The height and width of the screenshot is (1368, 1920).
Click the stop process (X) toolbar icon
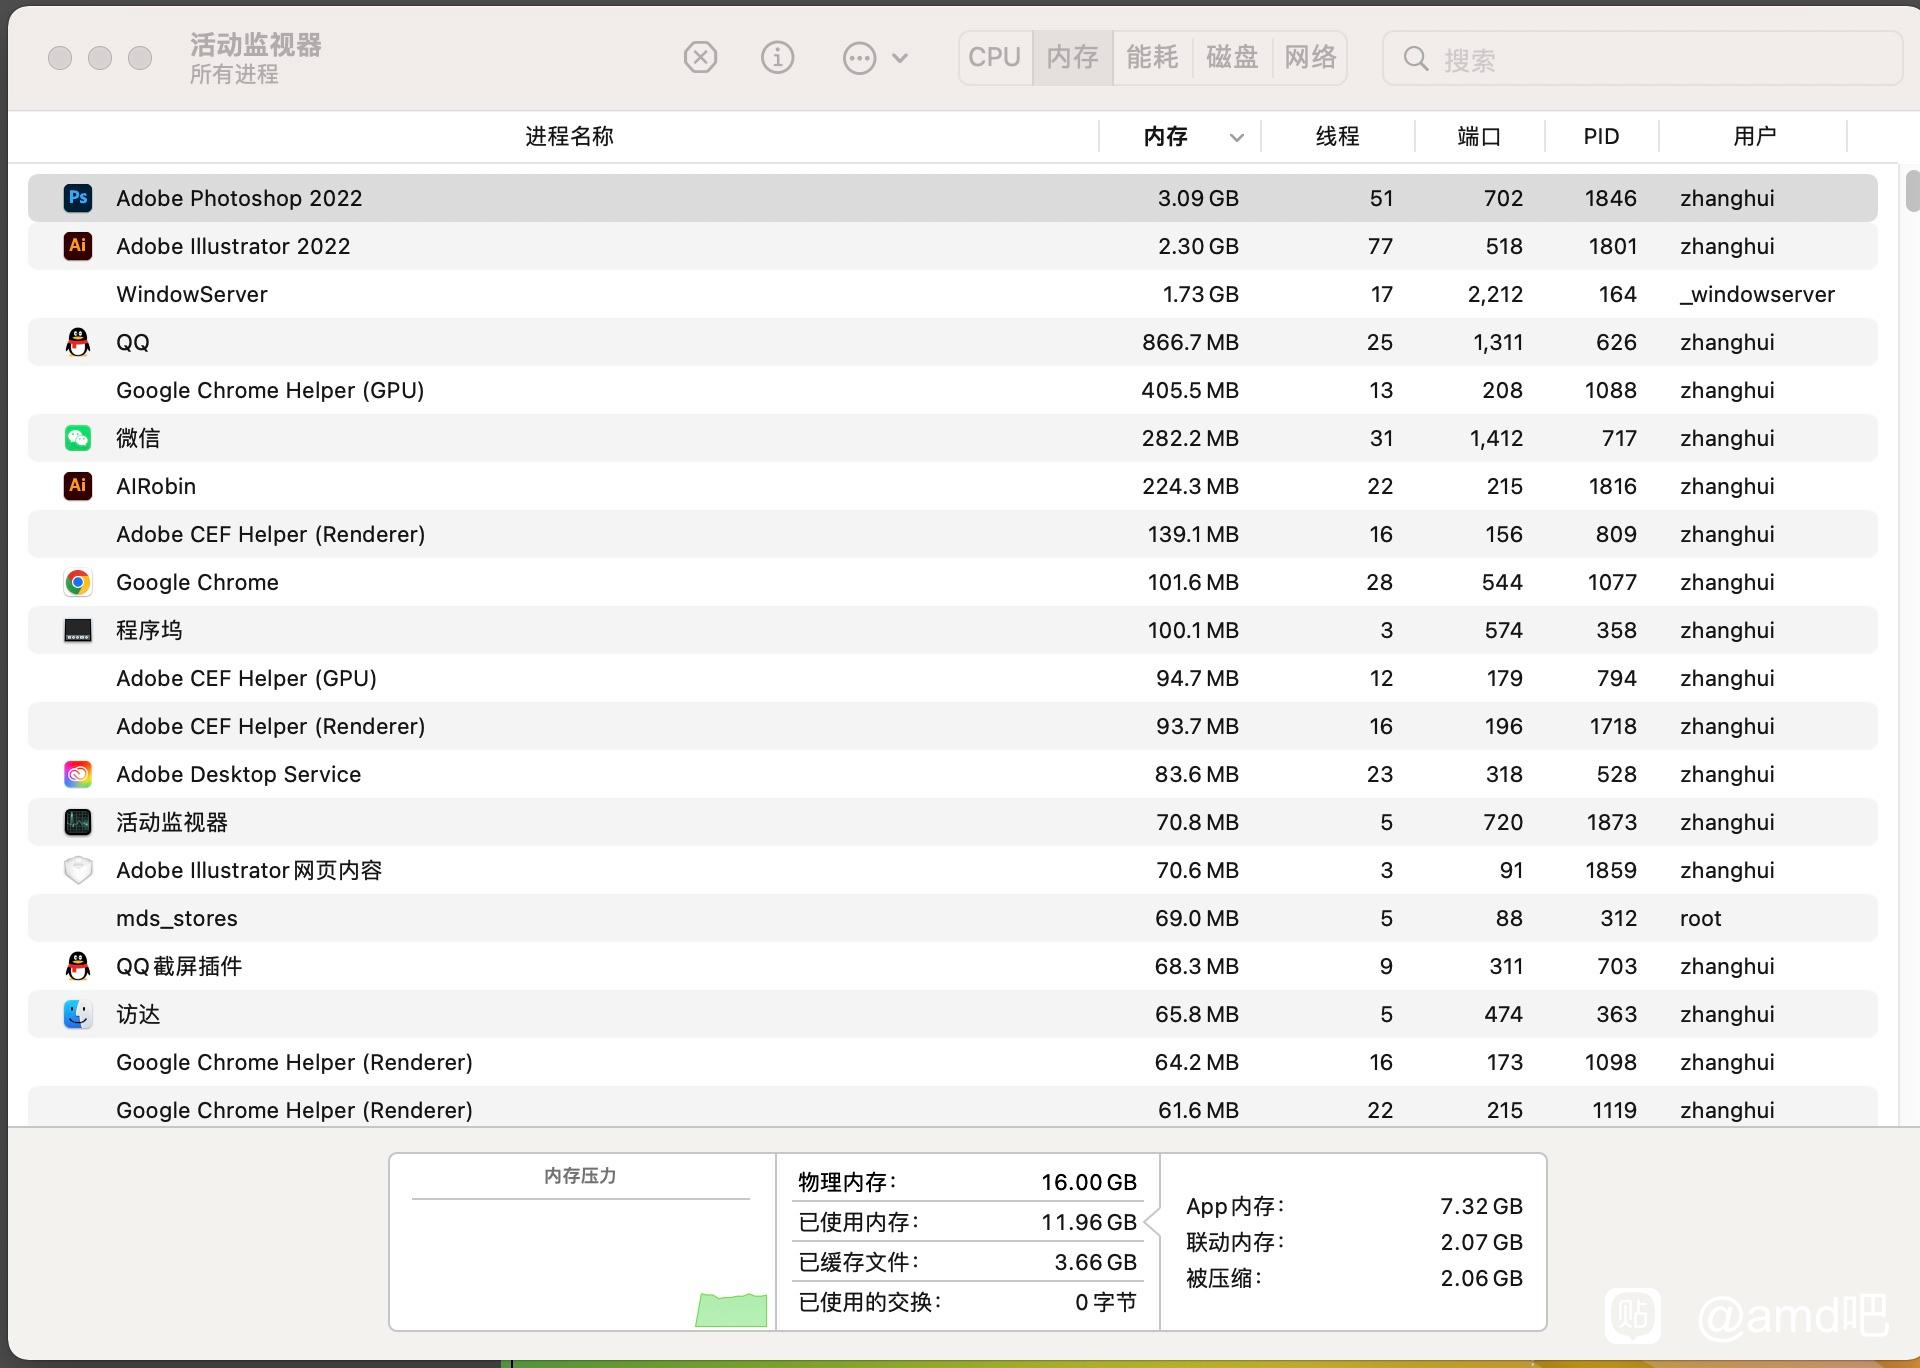tap(700, 58)
